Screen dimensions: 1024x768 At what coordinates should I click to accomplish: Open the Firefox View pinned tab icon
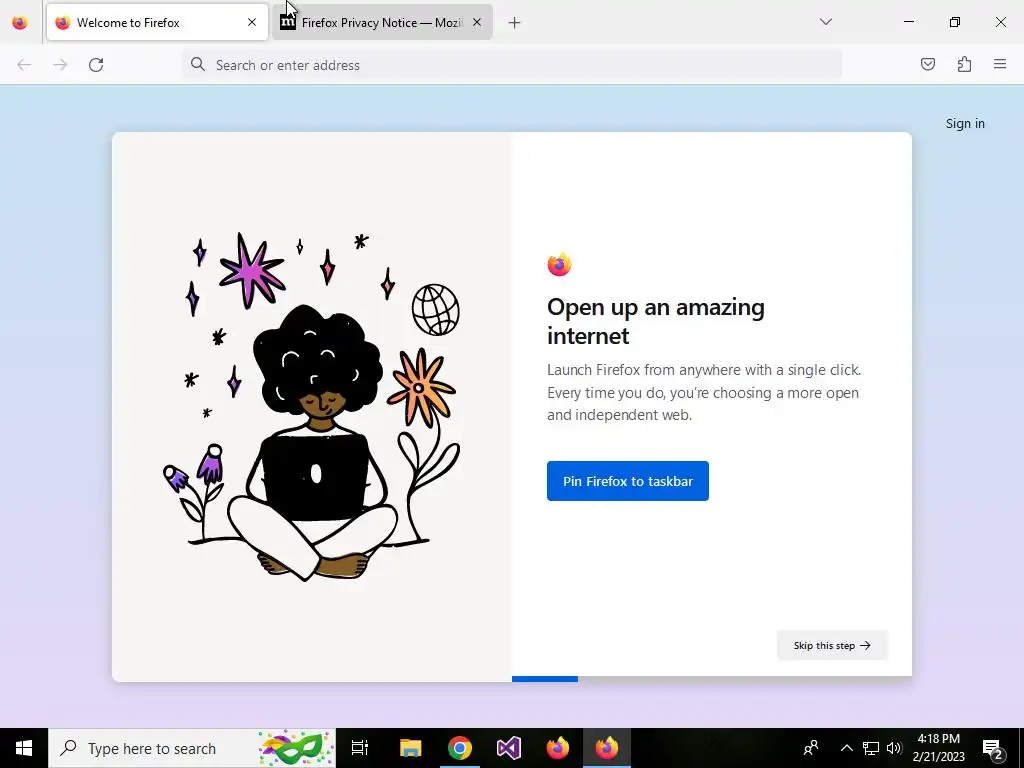[x=20, y=23]
